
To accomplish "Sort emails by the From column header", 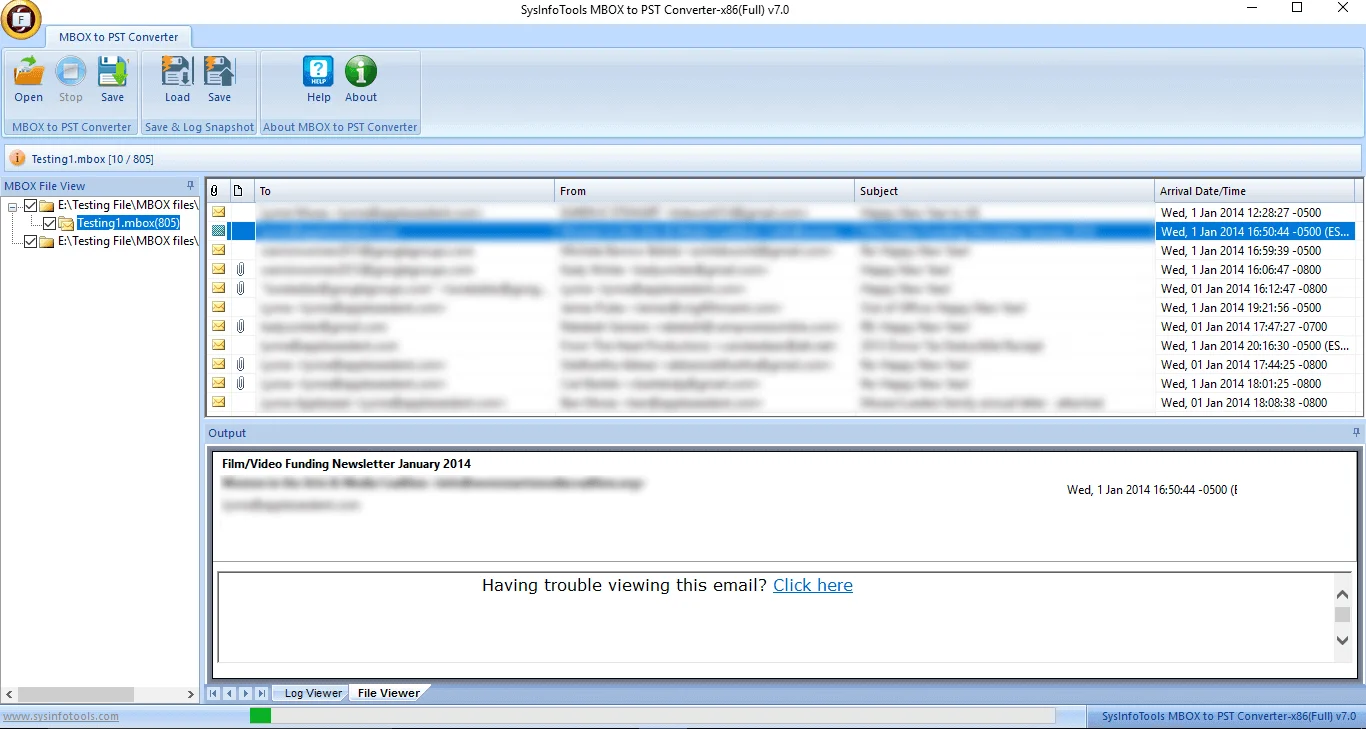I will click(x=705, y=191).
